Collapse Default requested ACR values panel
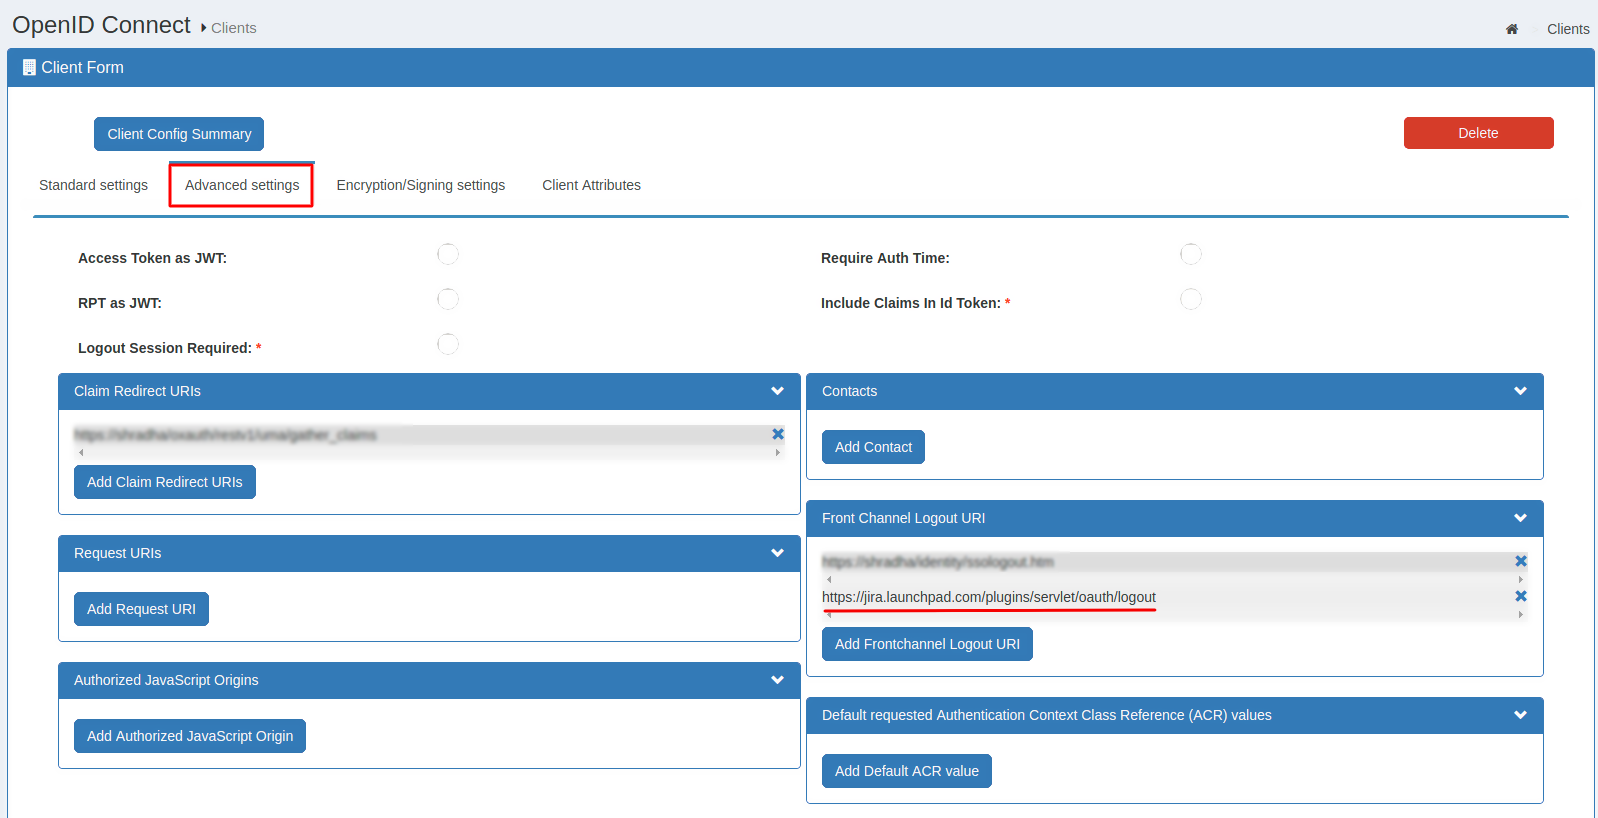This screenshot has width=1598, height=818. (x=1520, y=715)
